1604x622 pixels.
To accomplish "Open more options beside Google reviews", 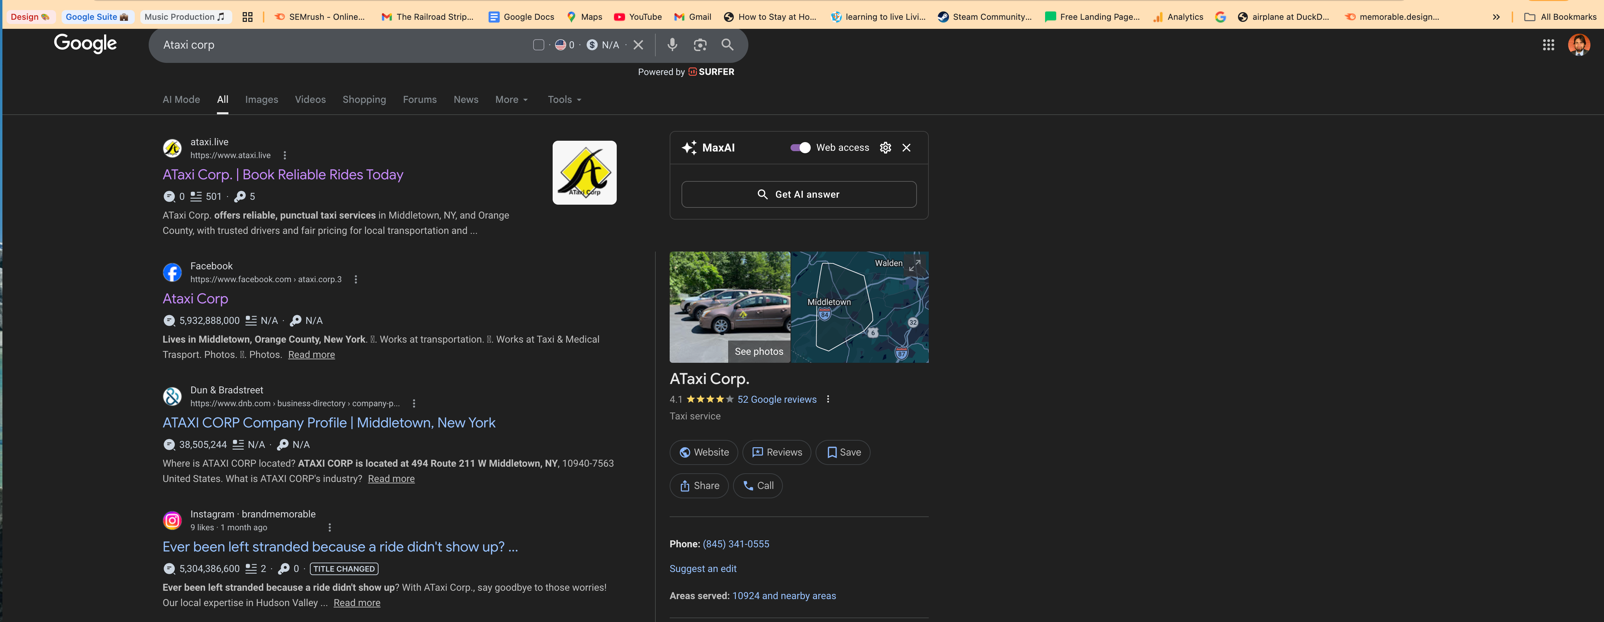I will pos(828,399).
